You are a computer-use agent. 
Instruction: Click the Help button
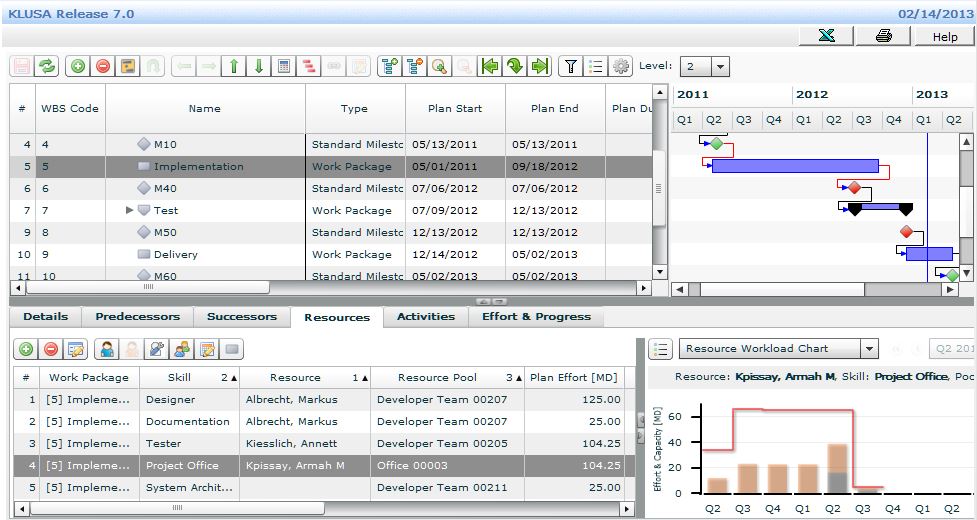coord(945,37)
